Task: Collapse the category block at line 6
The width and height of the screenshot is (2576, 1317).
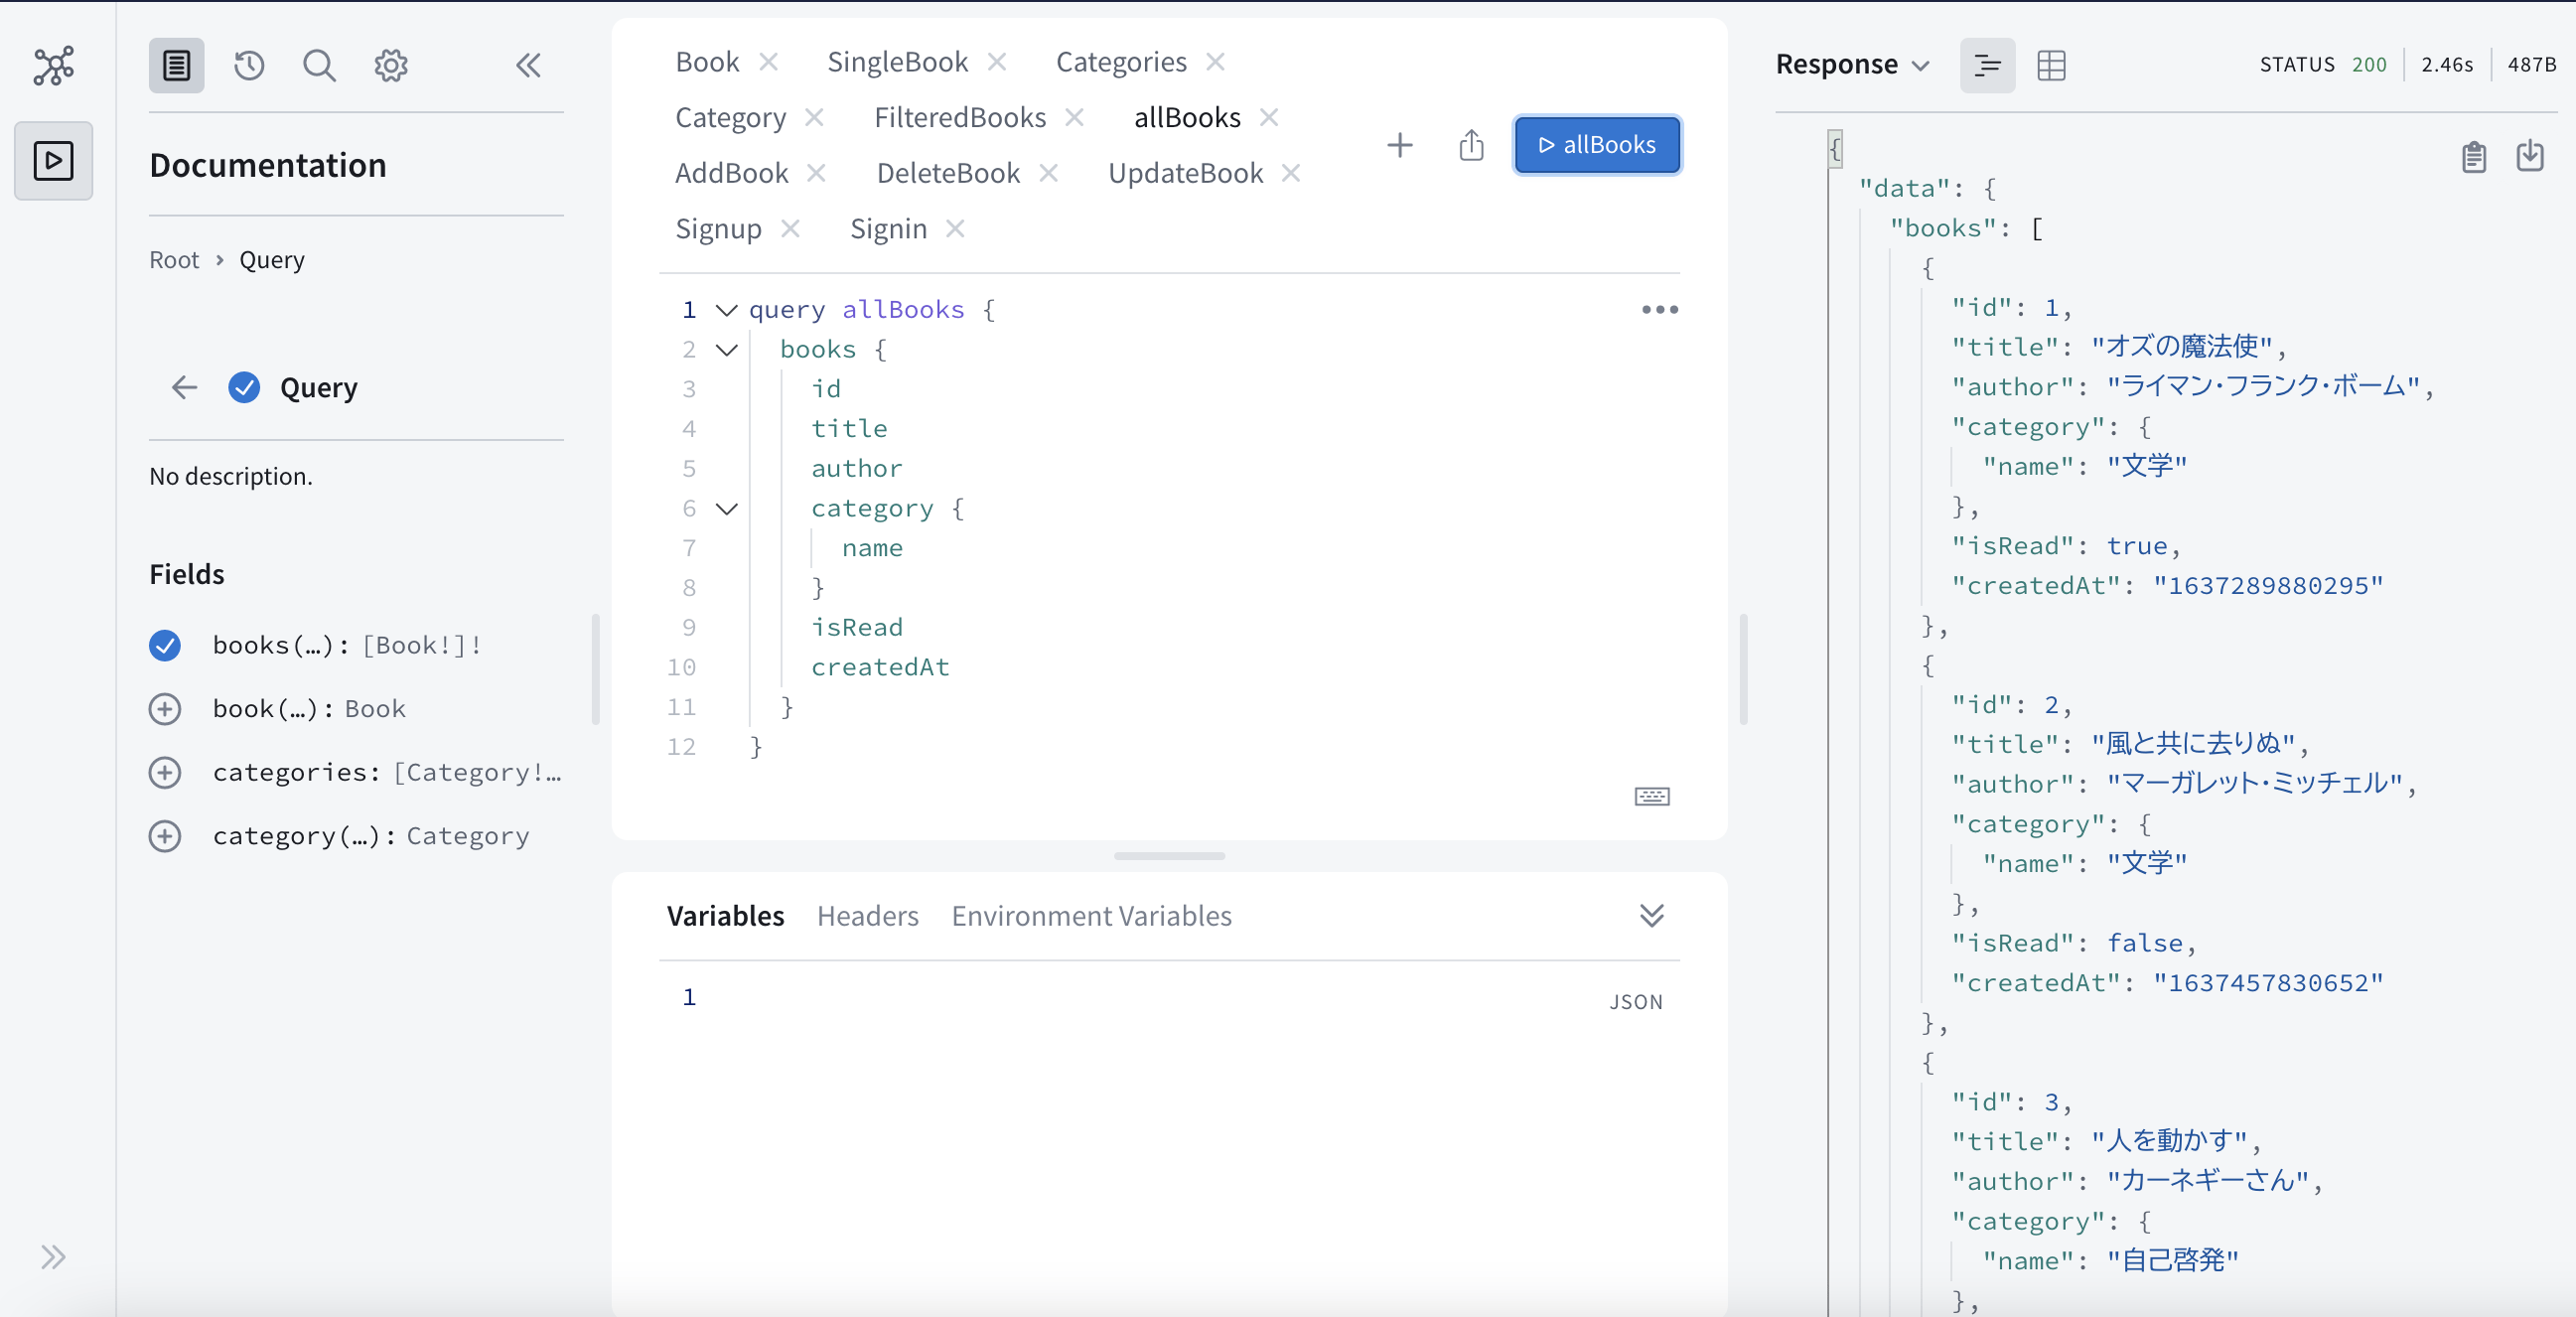Action: 727,509
